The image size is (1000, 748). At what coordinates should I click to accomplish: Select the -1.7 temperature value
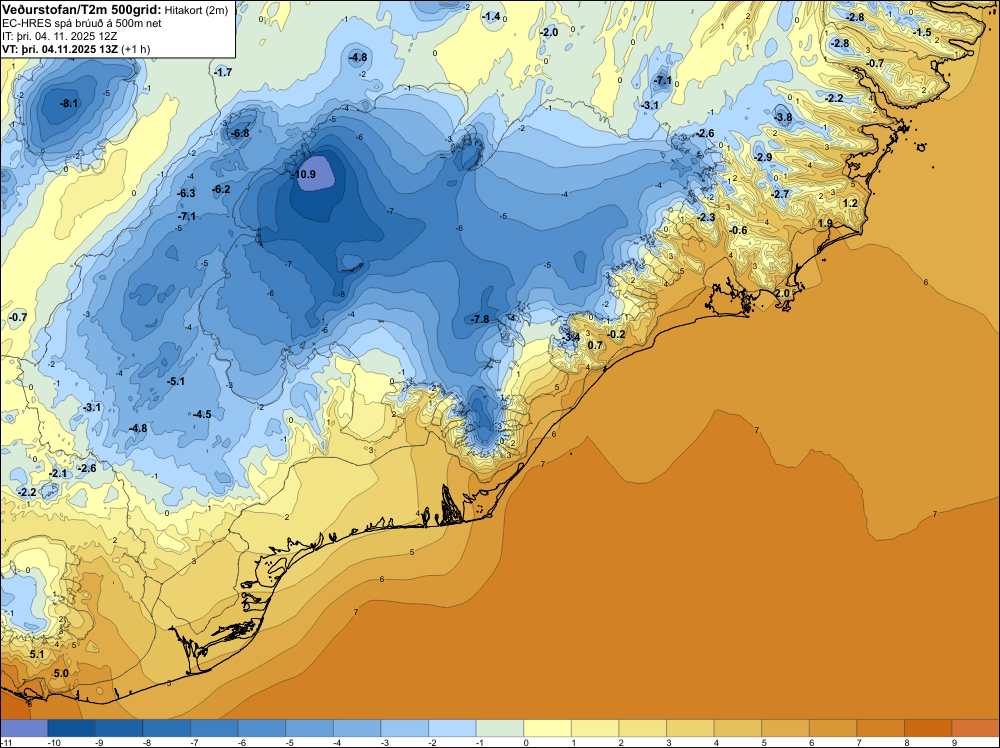pos(223,73)
